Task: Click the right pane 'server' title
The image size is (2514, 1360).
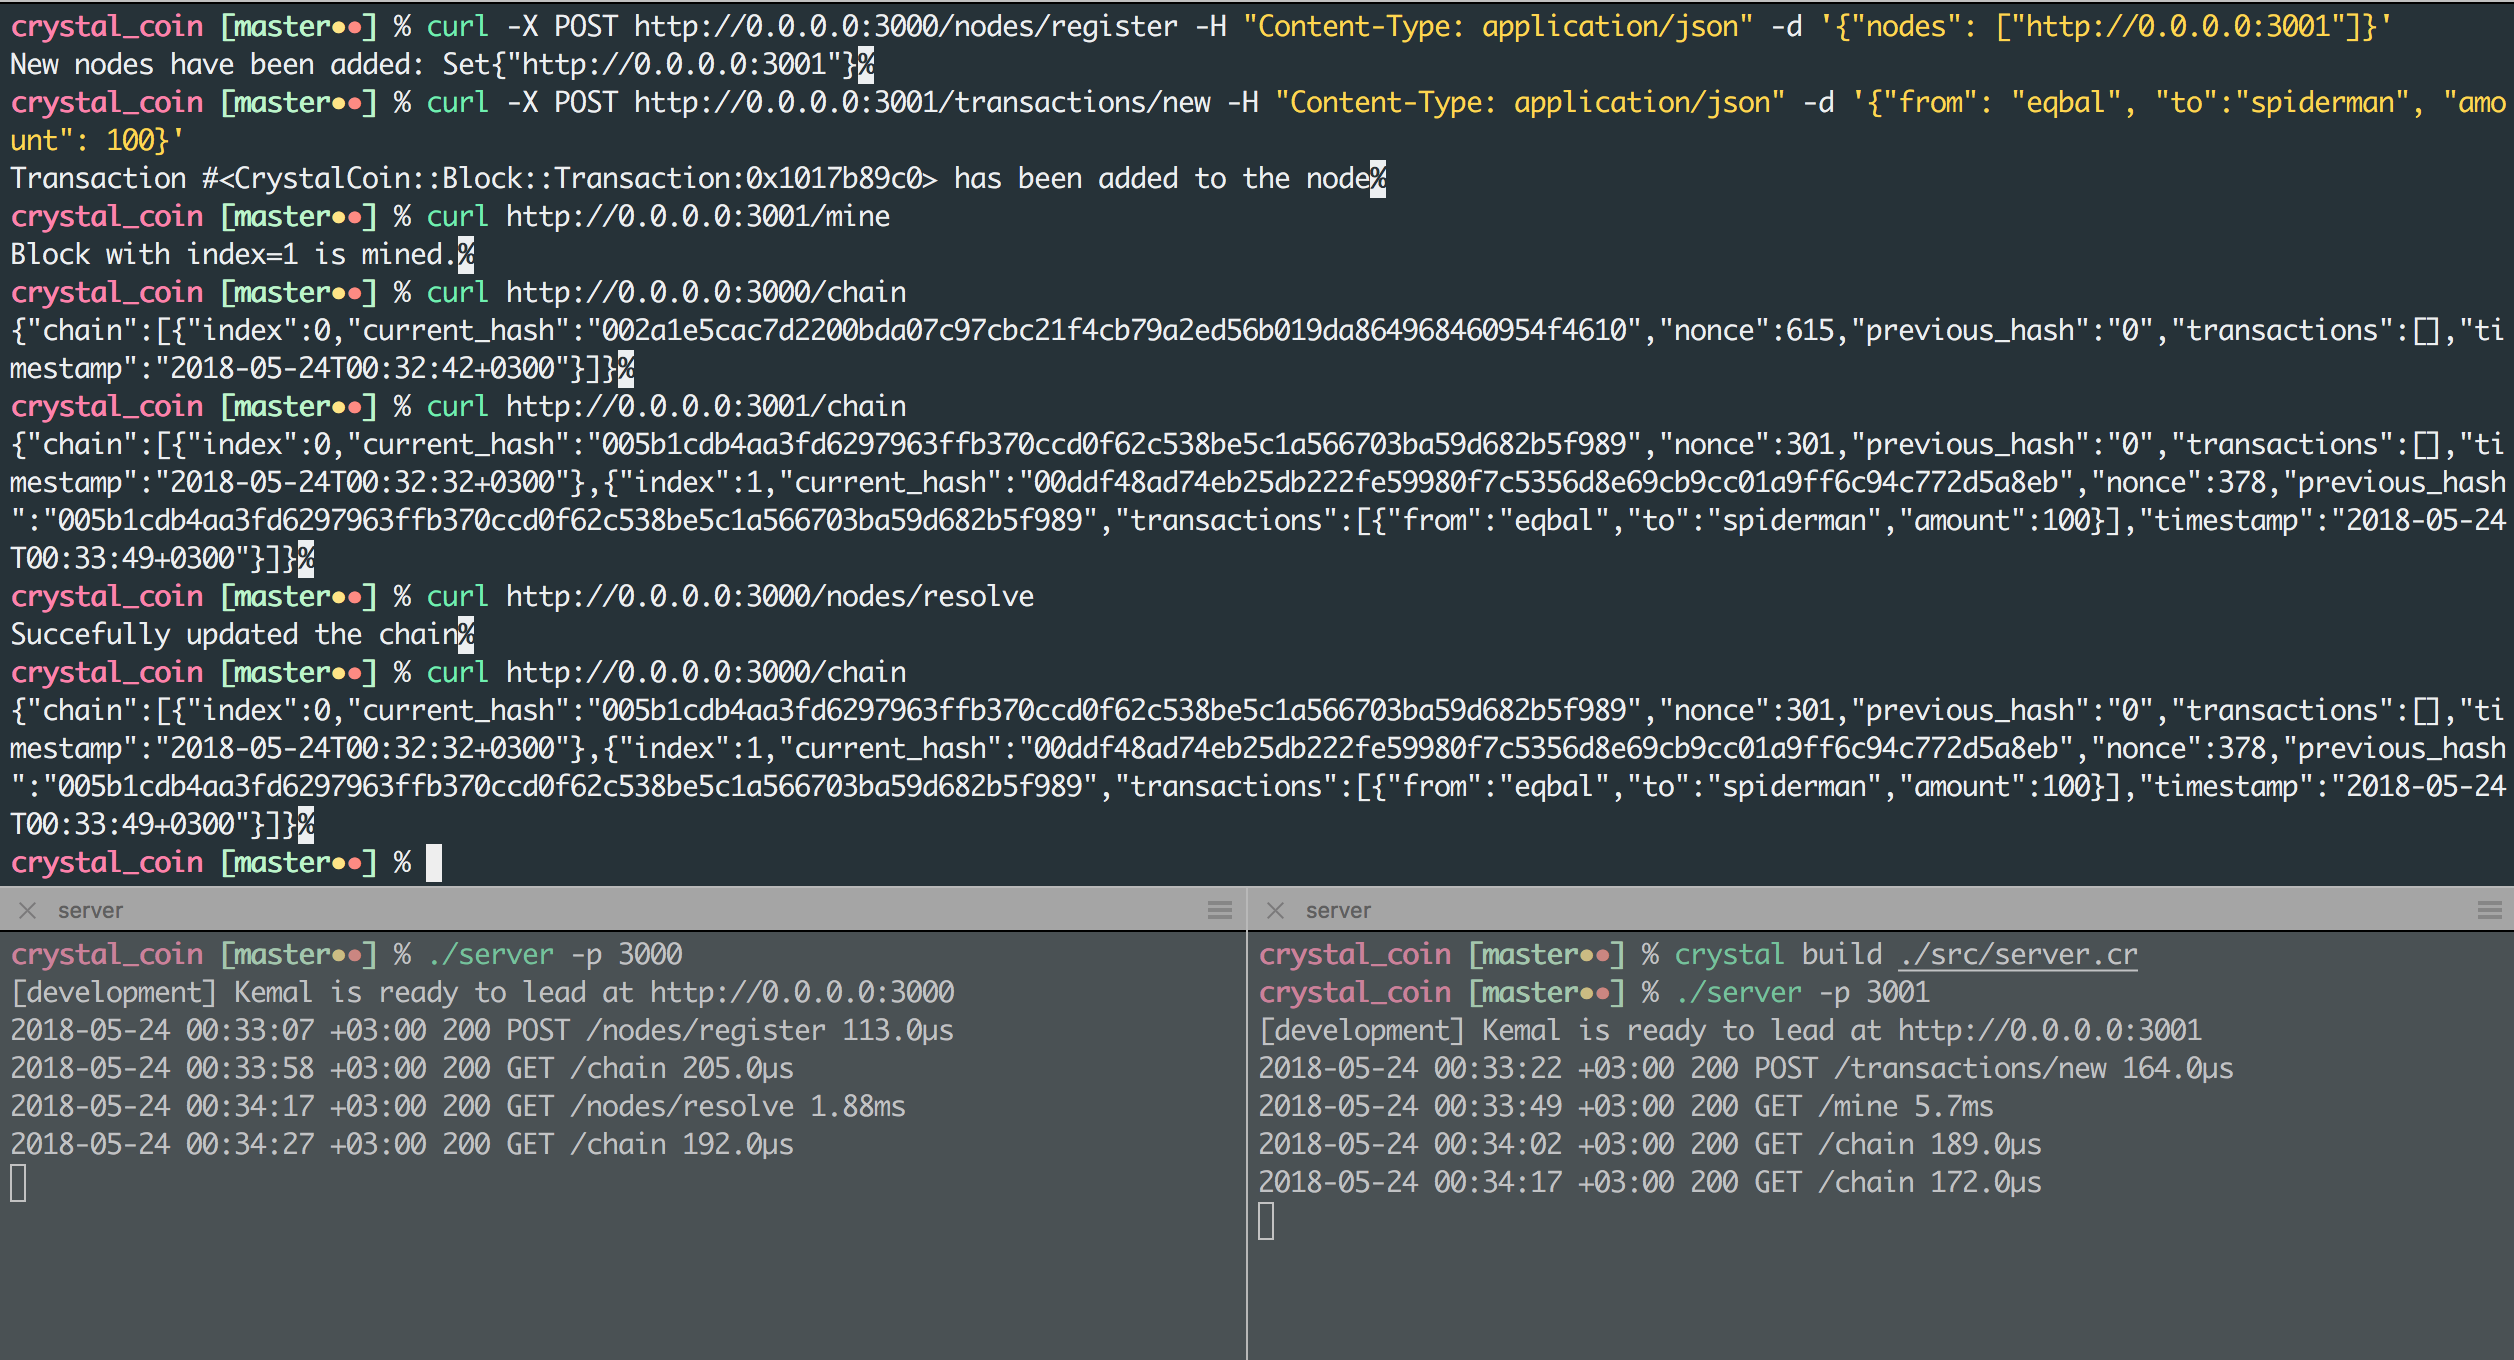Action: pyautogui.click(x=1338, y=910)
